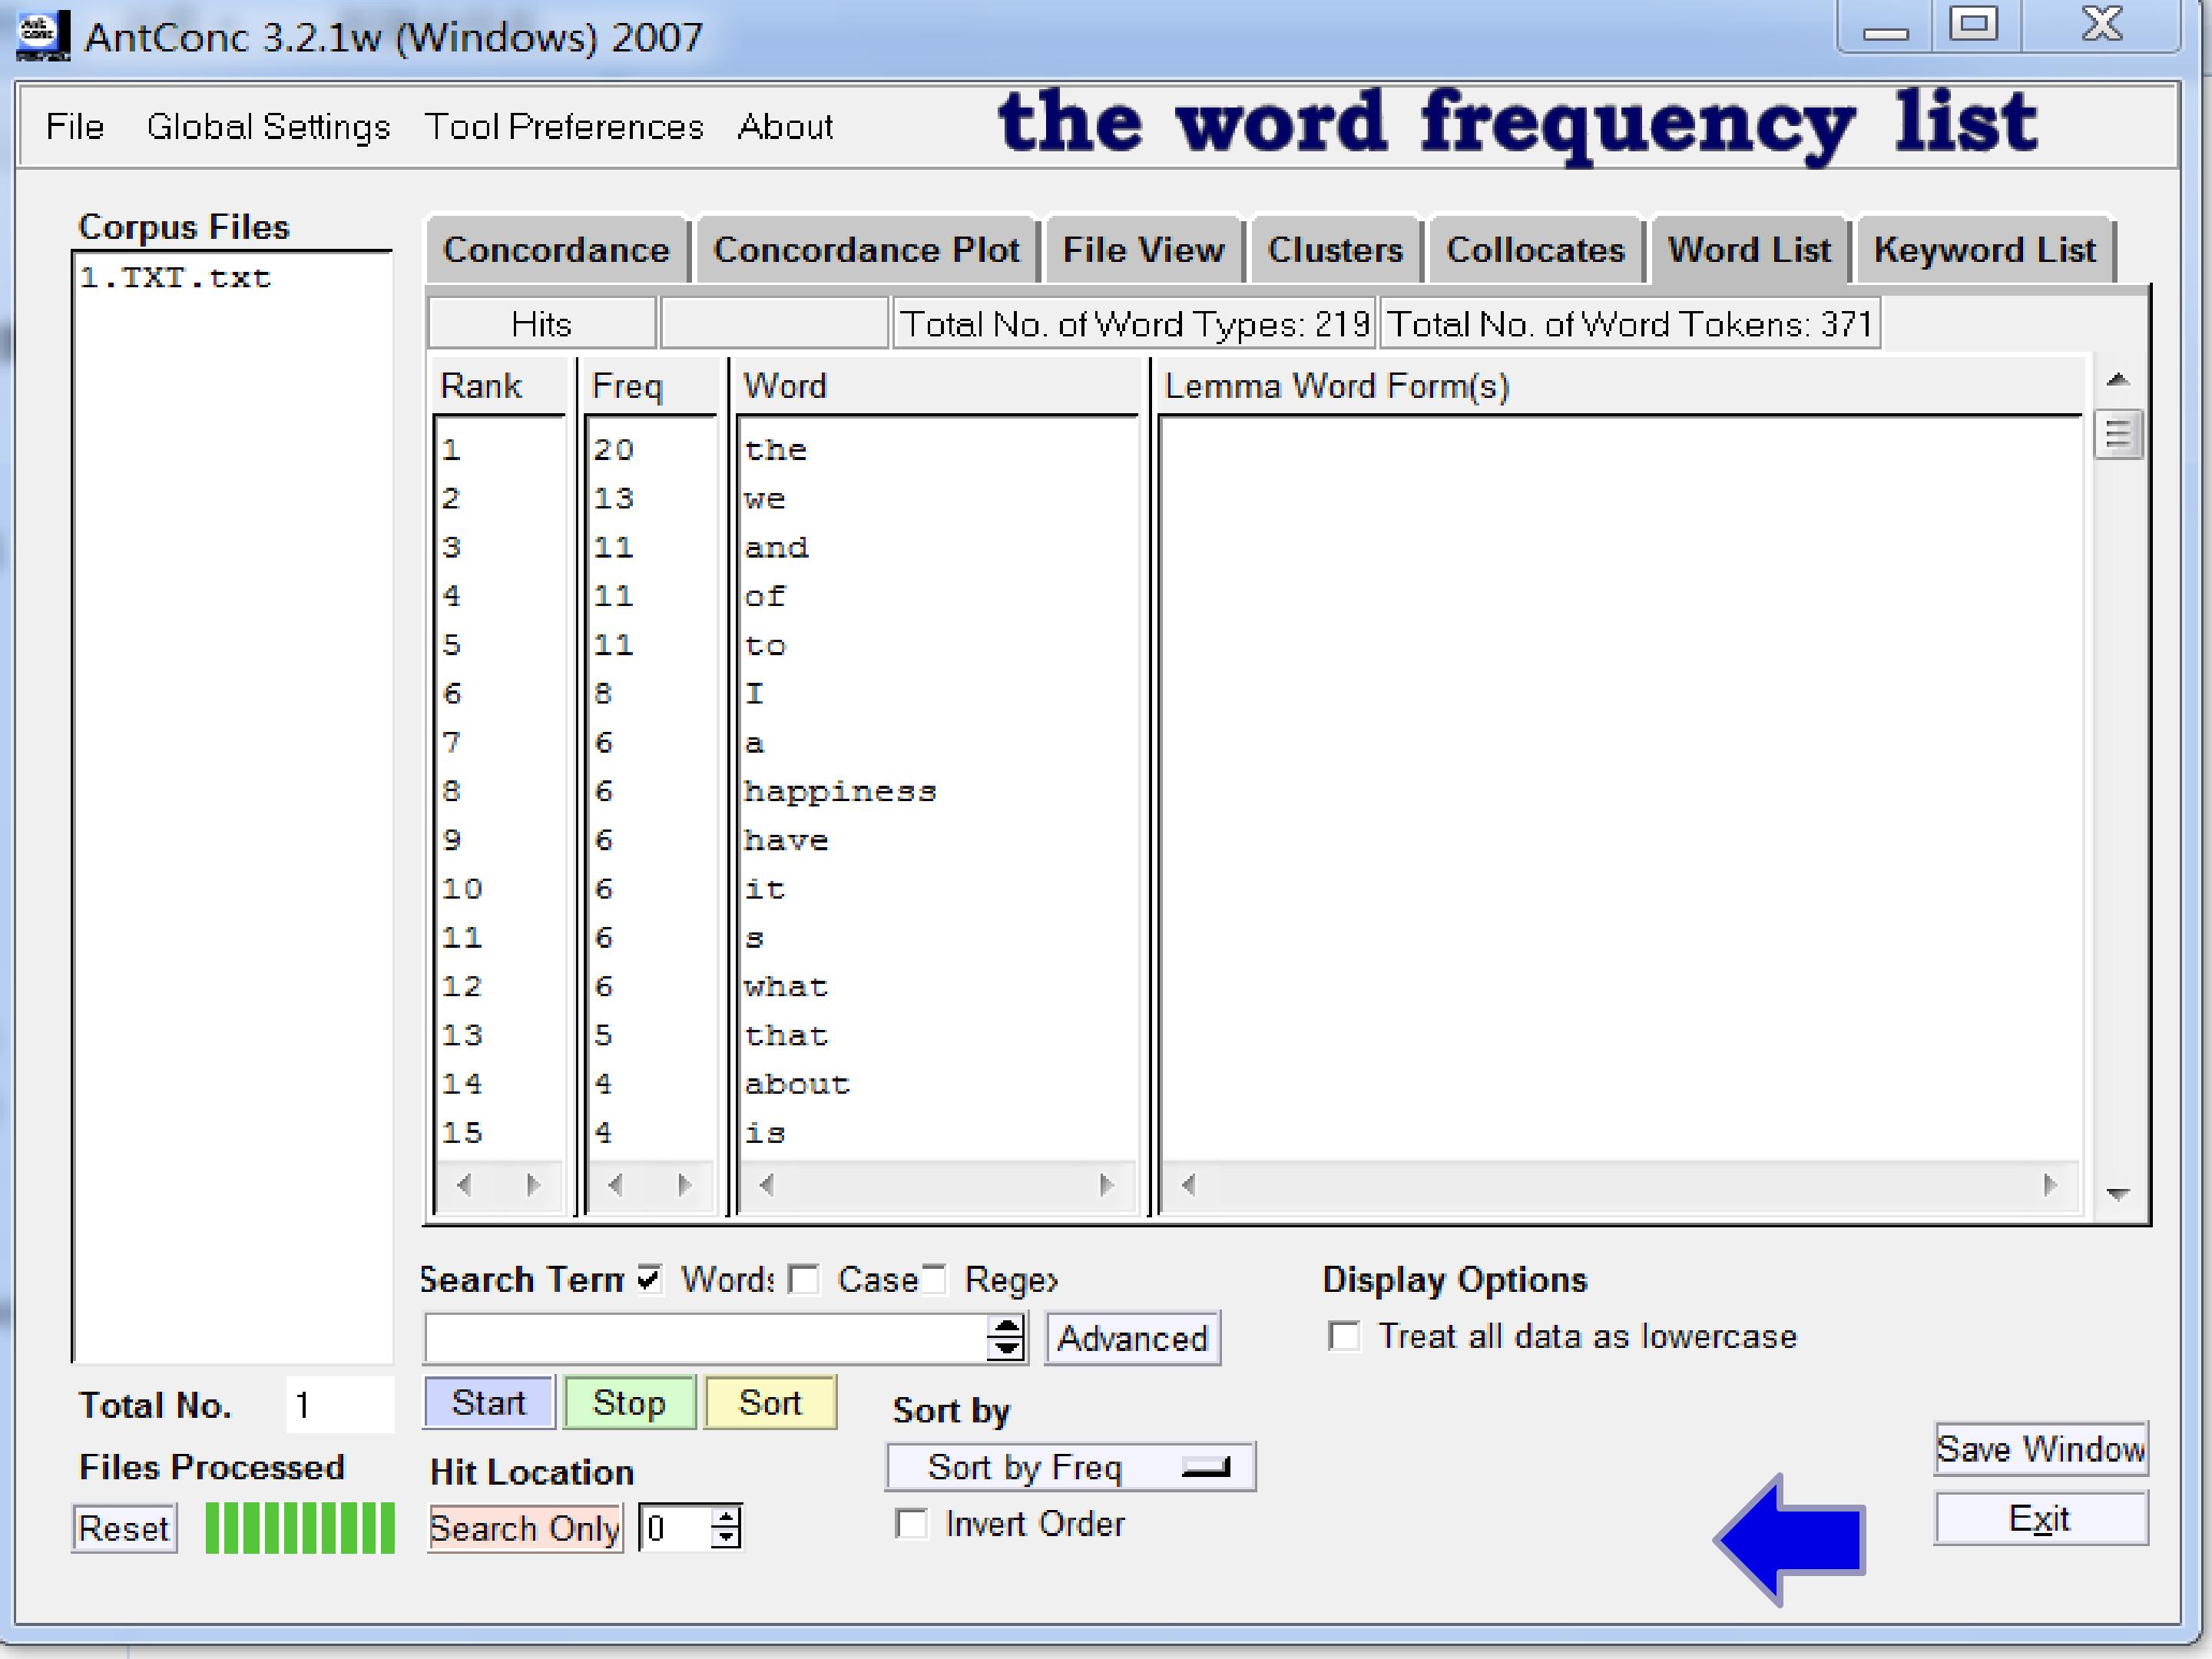
Task: Click Word column left scroll arrow
Action: [x=766, y=1185]
